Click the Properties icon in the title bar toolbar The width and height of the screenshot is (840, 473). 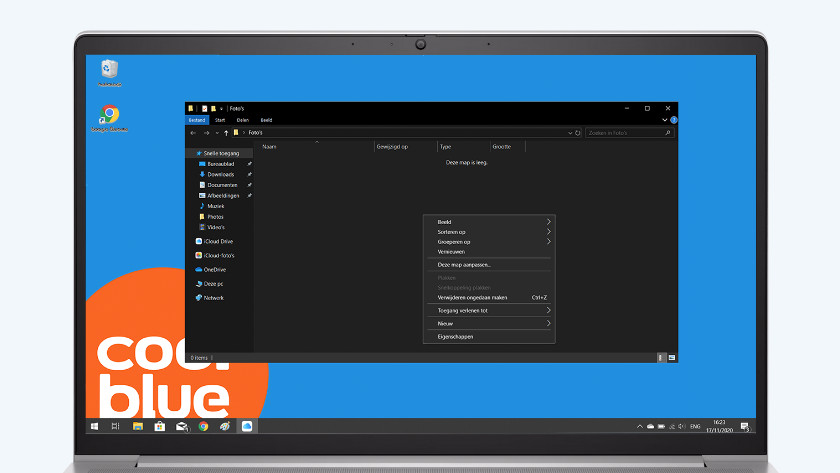point(205,109)
